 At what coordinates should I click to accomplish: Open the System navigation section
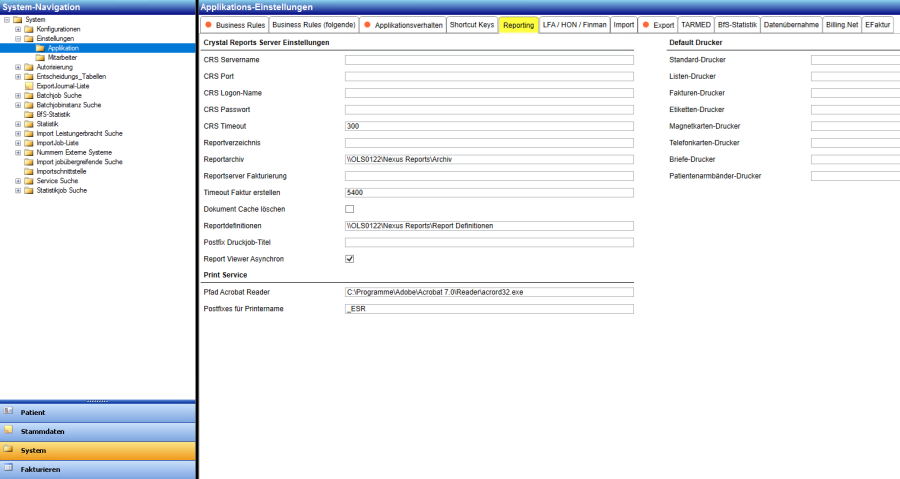tap(98, 450)
